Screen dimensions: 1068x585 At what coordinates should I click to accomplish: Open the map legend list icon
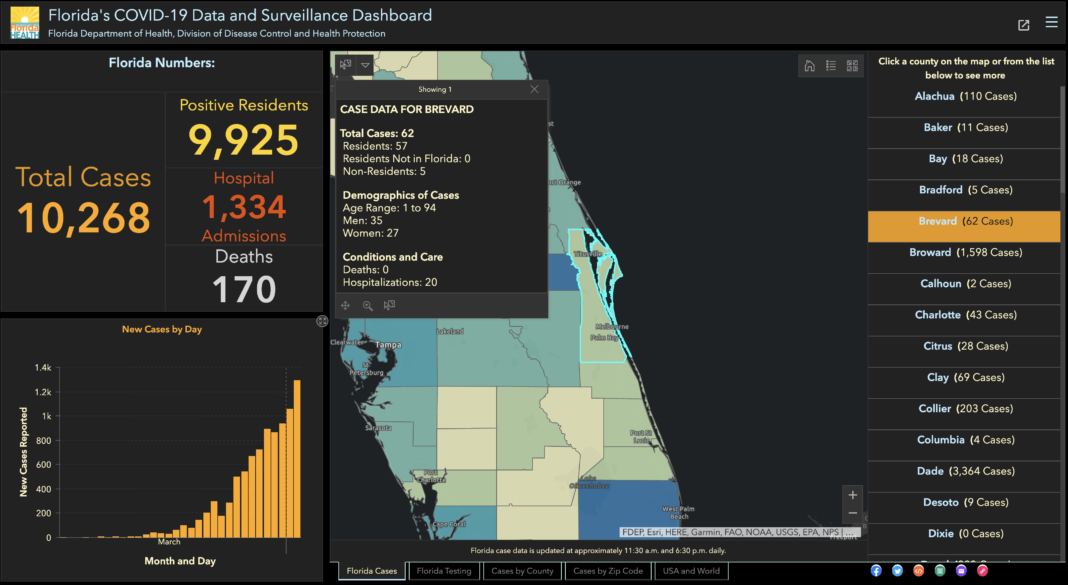coord(831,66)
